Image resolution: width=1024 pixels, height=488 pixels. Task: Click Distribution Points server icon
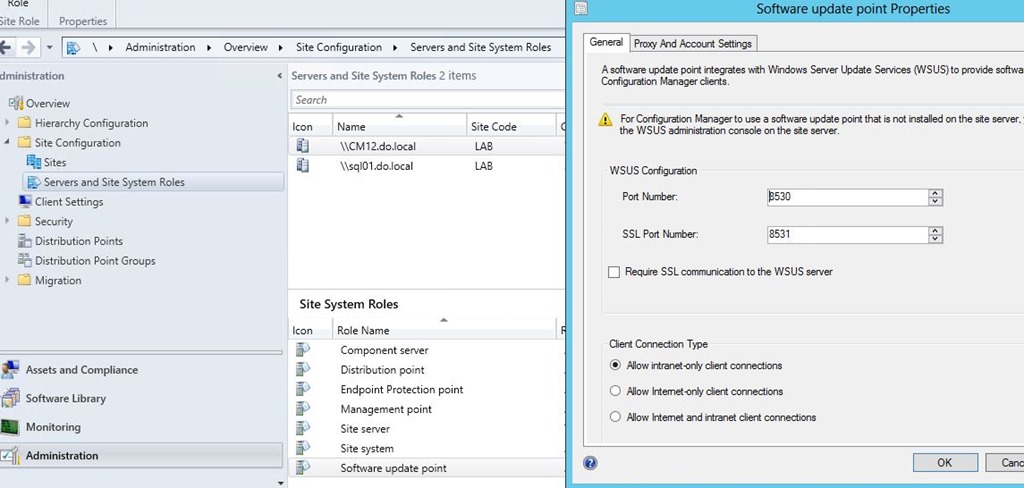(x=25, y=241)
